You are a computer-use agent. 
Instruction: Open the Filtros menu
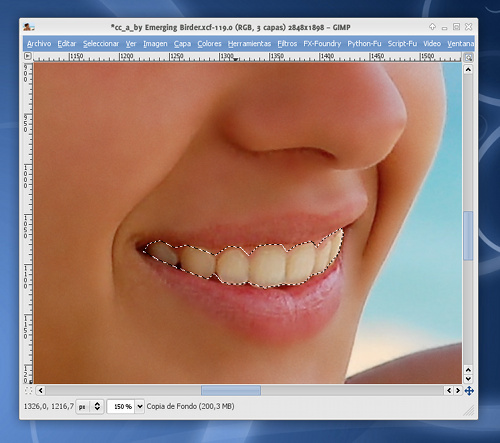(287, 44)
